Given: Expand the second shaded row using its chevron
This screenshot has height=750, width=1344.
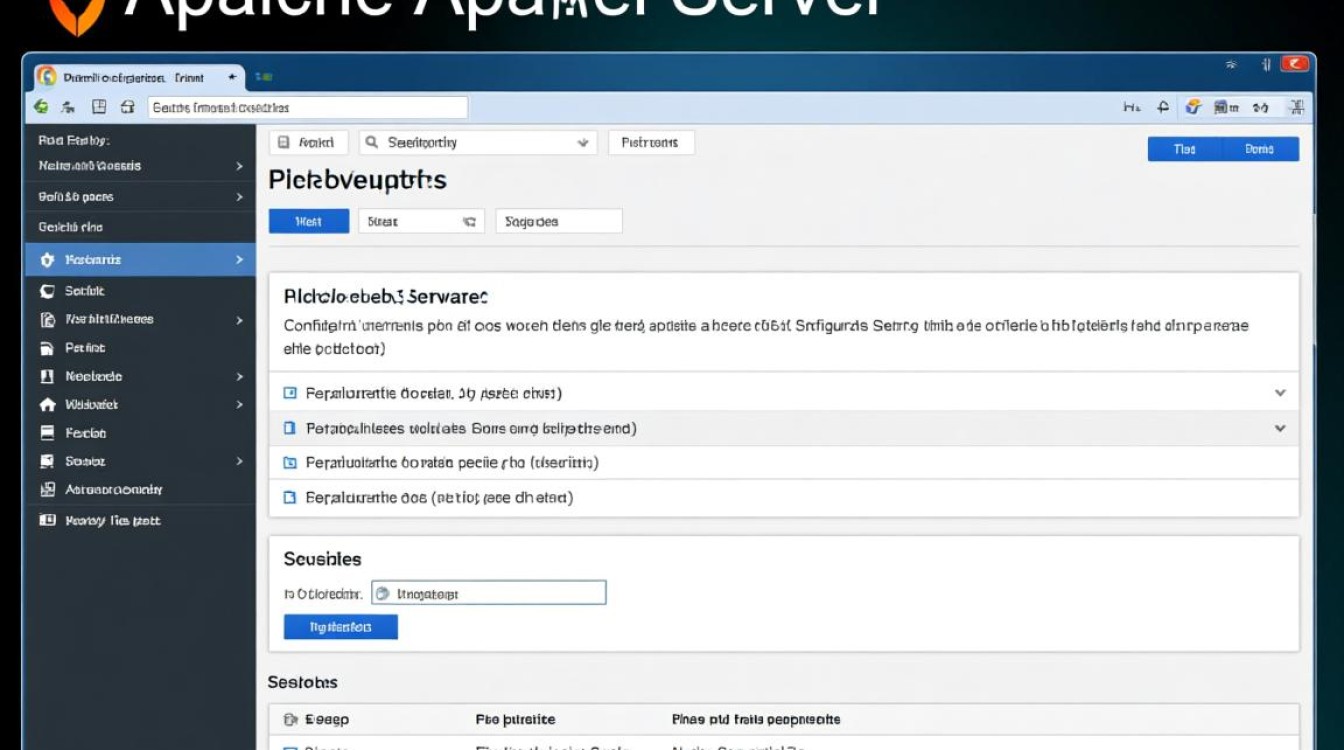Looking at the screenshot, I should click(x=1279, y=428).
